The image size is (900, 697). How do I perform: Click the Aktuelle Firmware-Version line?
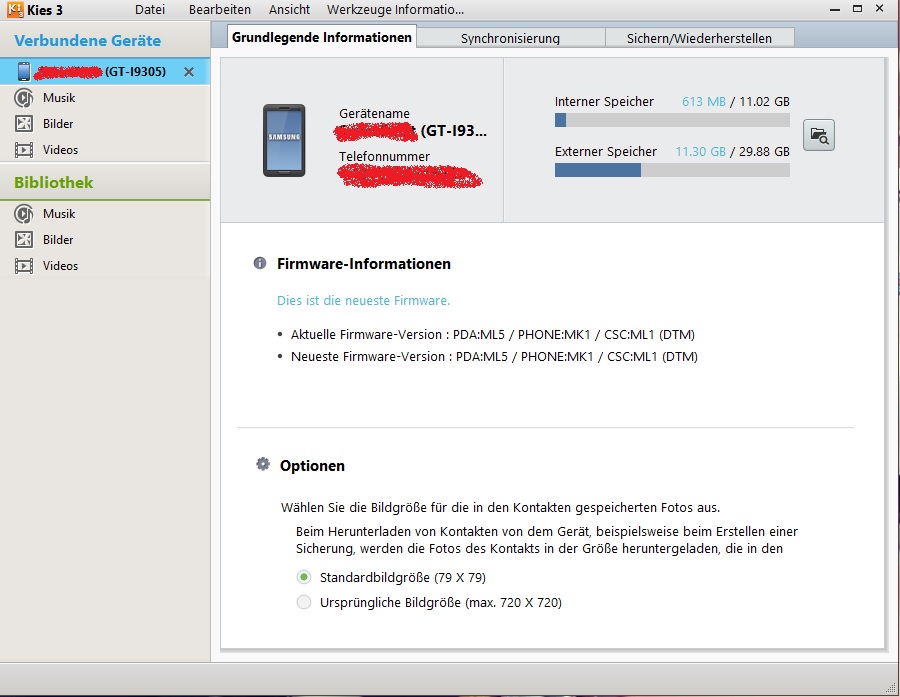492,335
